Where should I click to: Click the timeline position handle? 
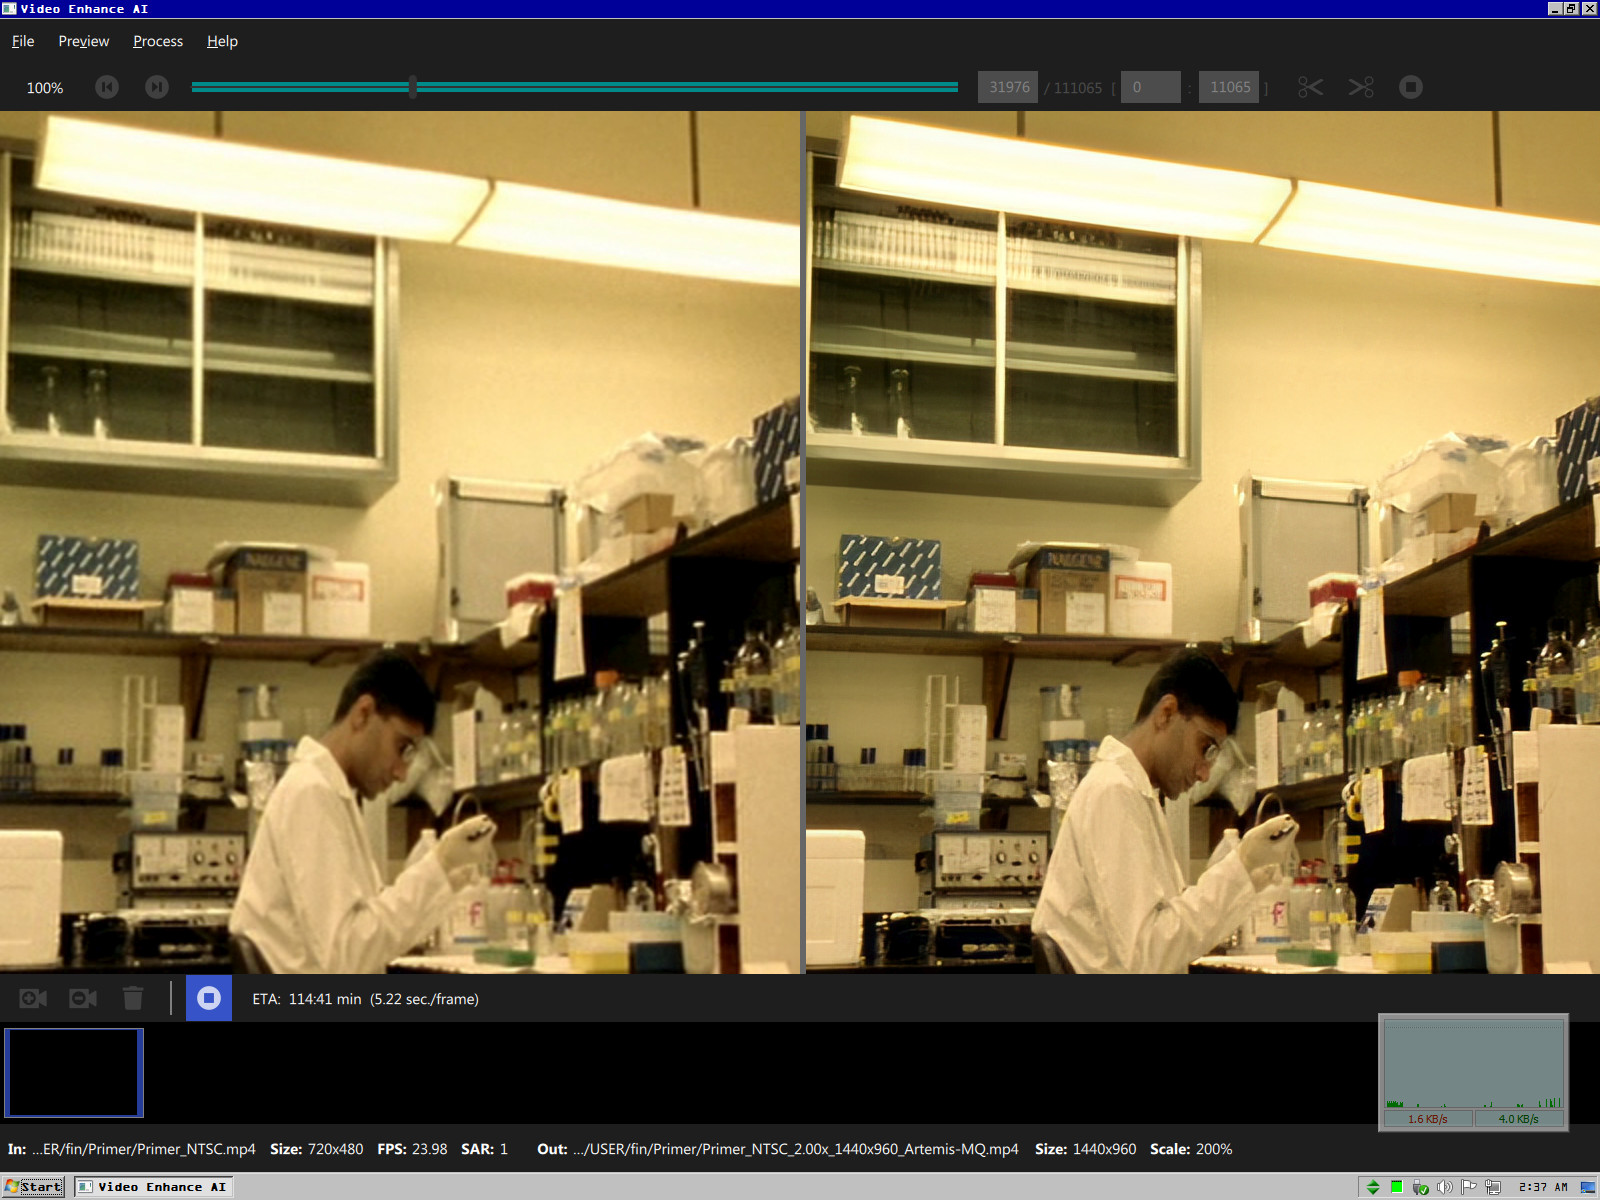413,87
